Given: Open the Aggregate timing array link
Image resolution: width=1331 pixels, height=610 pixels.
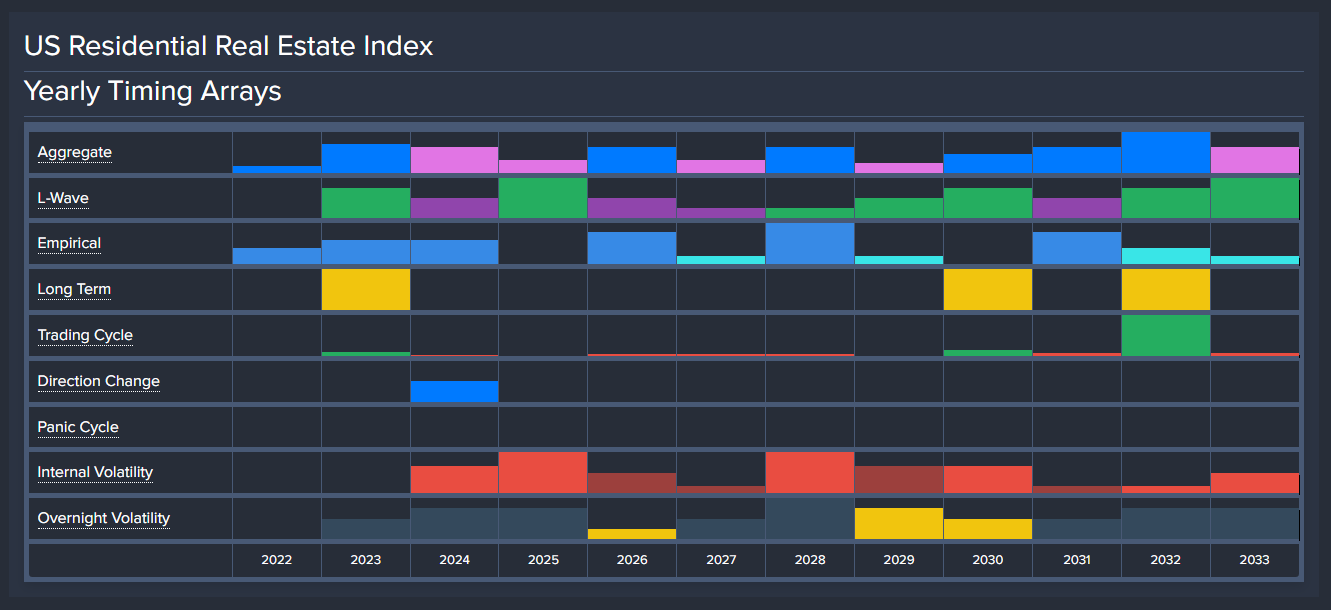Looking at the screenshot, I should (x=74, y=151).
